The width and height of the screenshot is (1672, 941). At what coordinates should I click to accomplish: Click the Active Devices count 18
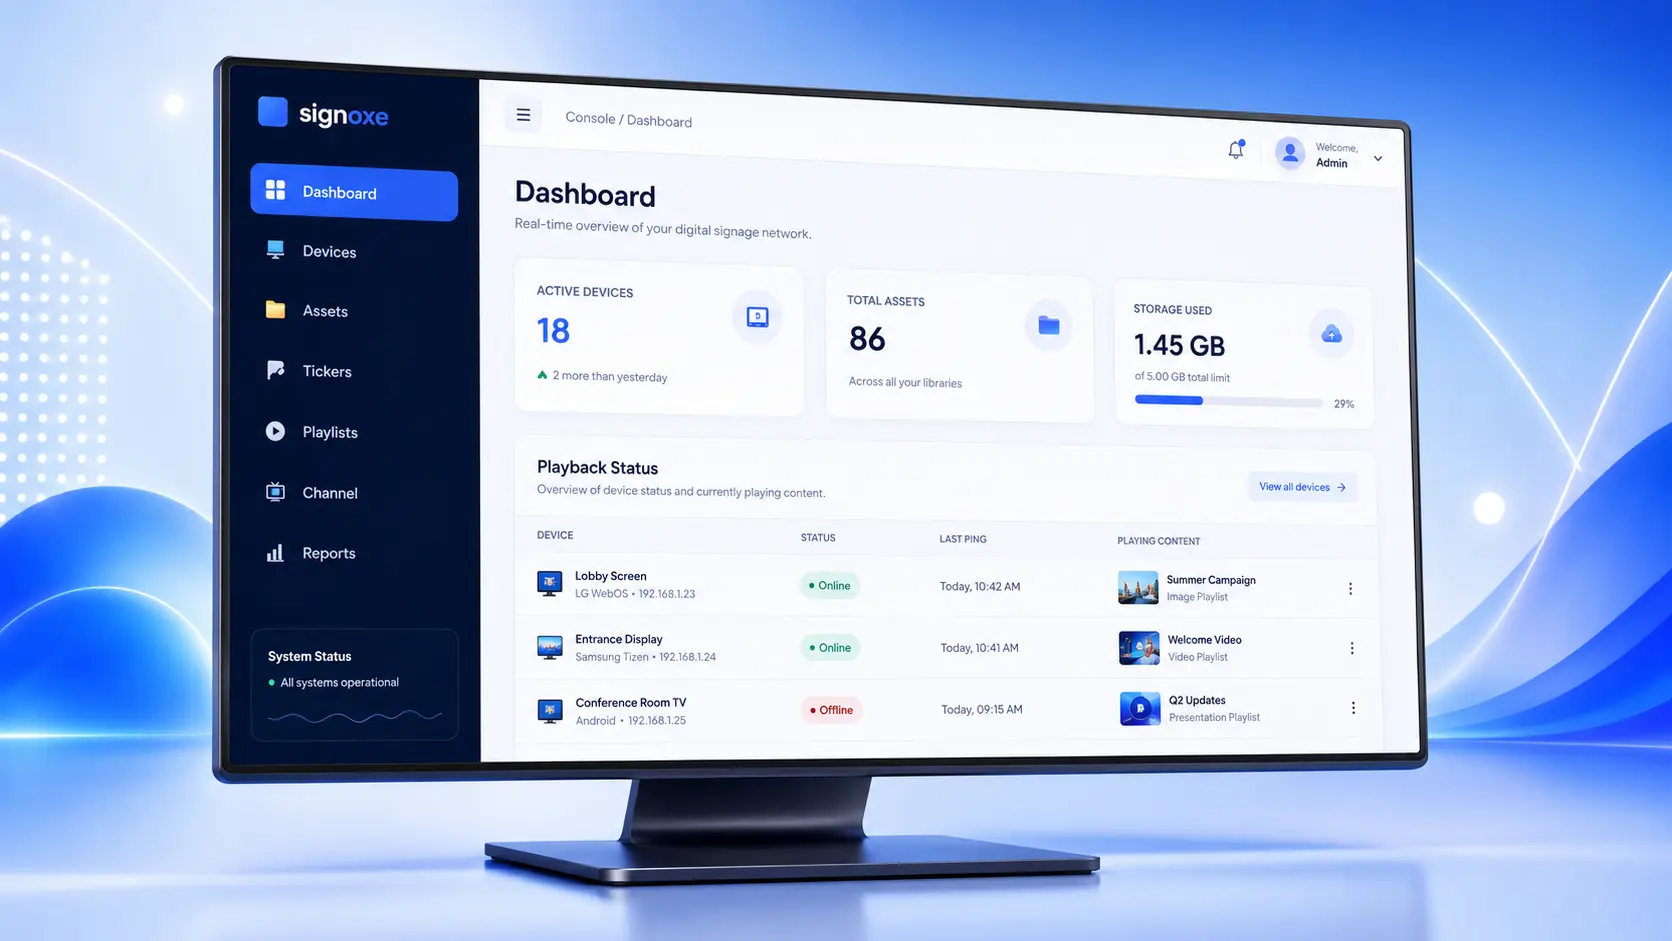[553, 331]
